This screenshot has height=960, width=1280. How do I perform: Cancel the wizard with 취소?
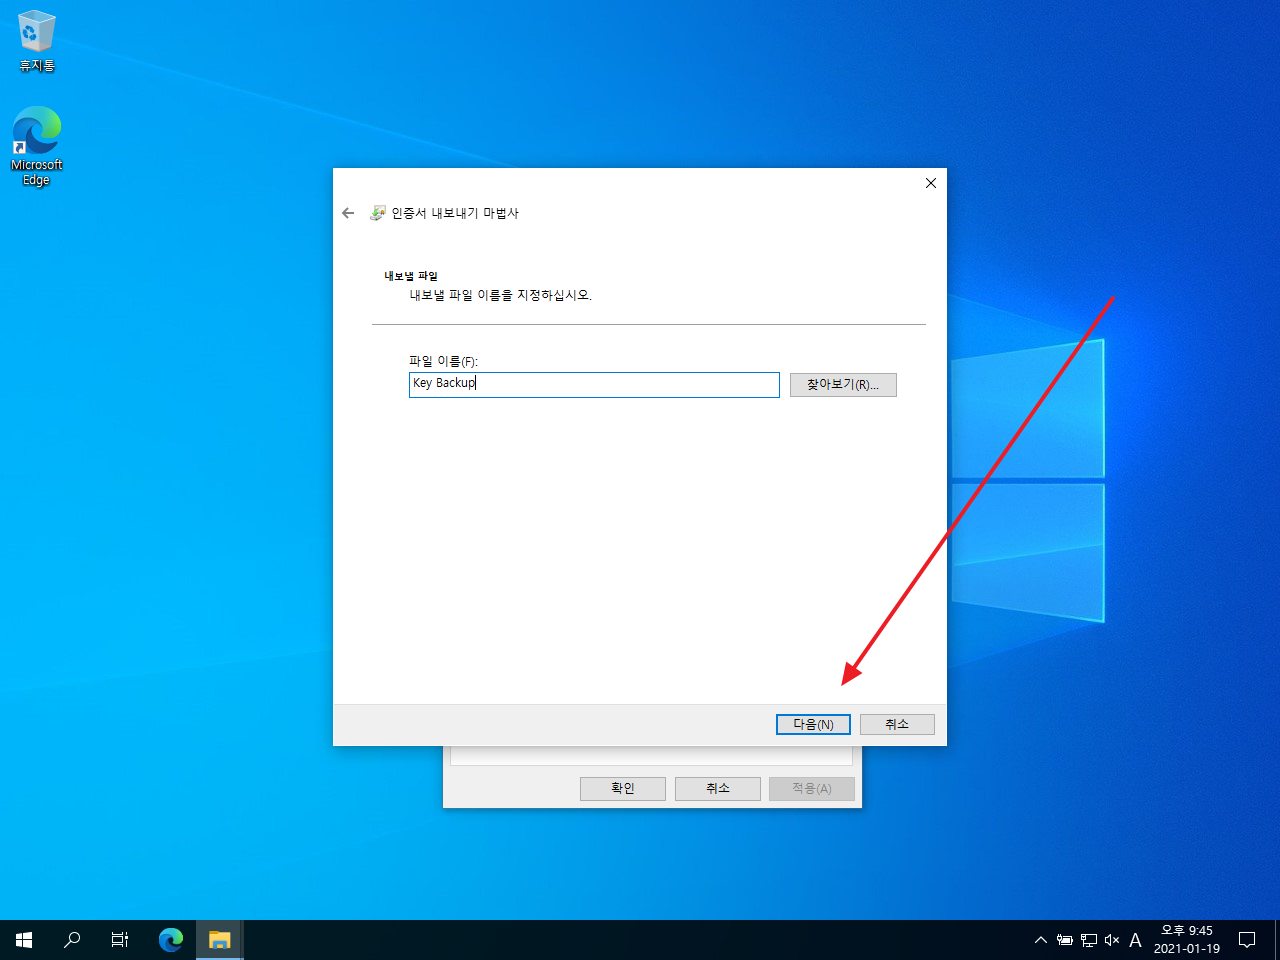[x=897, y=724]
